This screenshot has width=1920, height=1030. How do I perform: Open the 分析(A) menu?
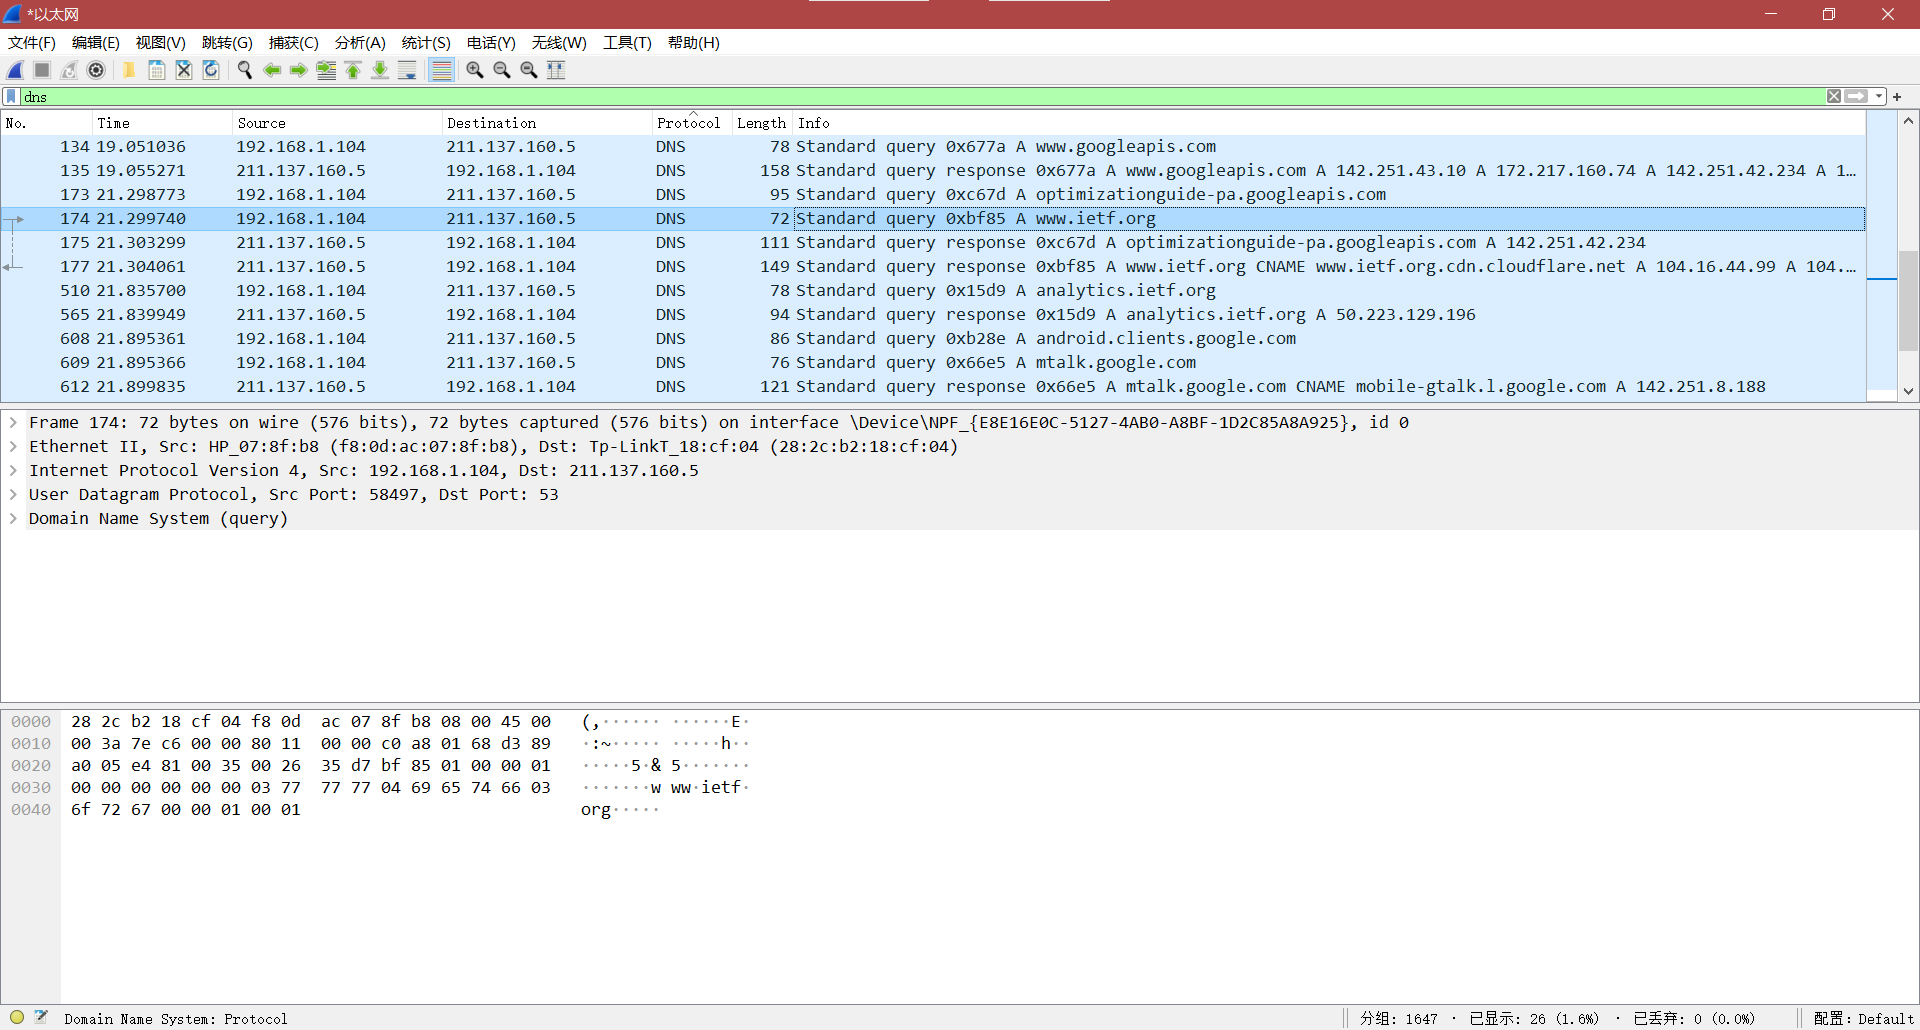pos(360,43)
